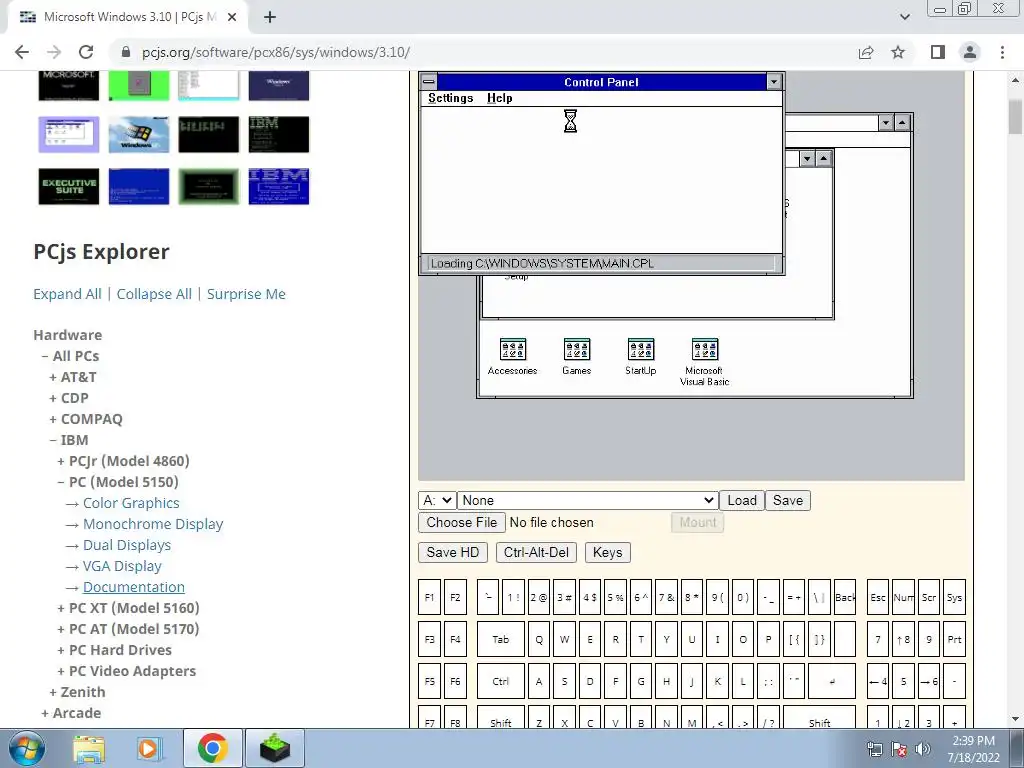Click the page vertical scrollbar thumb
Image resolution: width=1024 pixels, height=768 pixels.
1015,116
